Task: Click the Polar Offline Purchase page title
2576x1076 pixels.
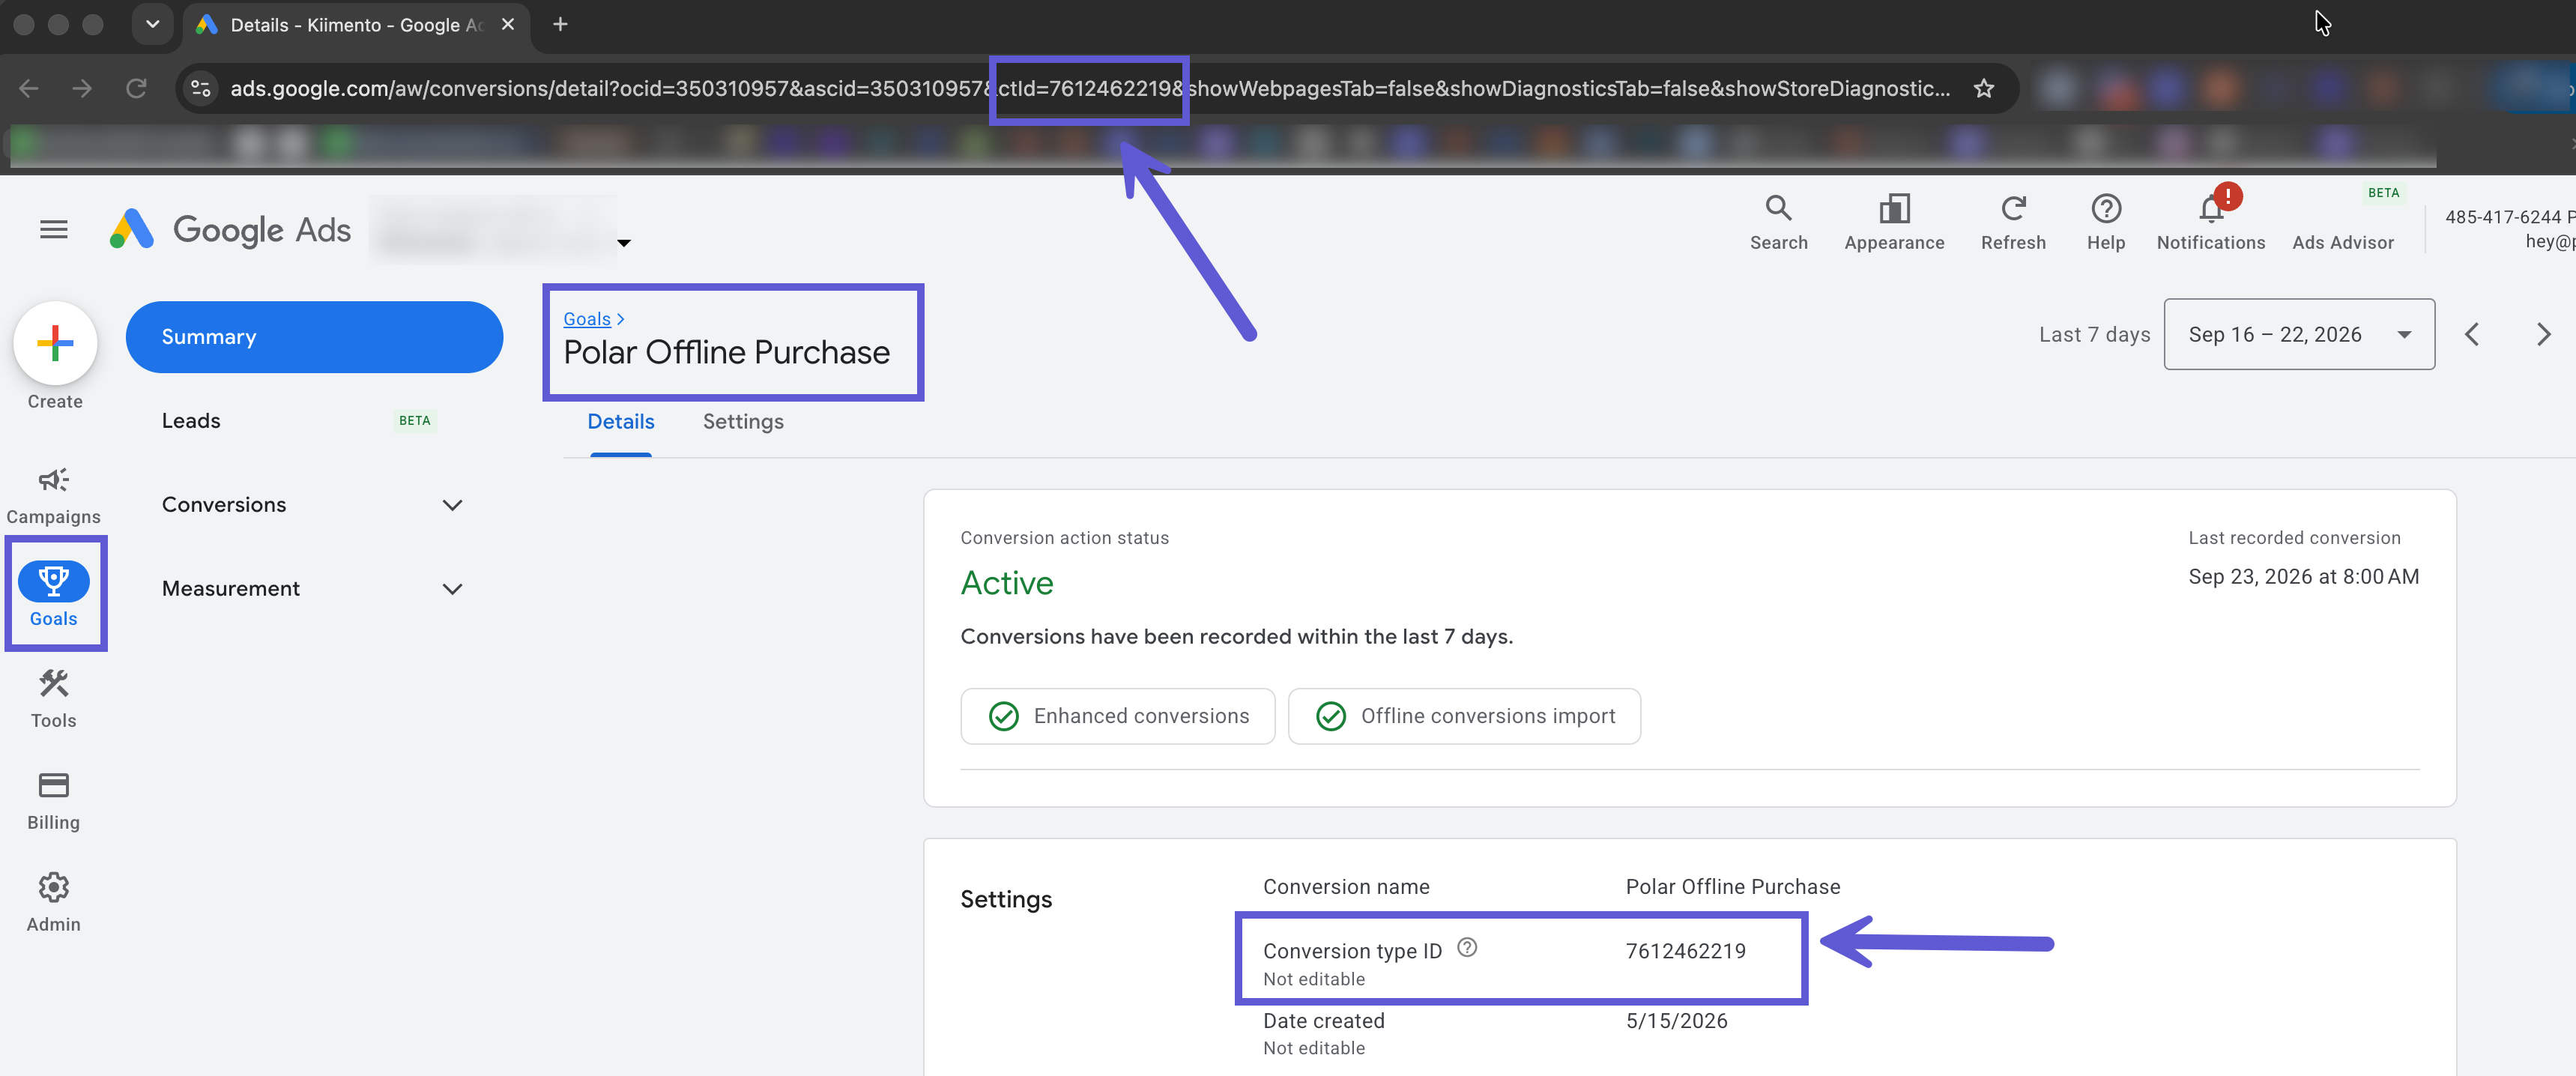Action: pos(726,352)
